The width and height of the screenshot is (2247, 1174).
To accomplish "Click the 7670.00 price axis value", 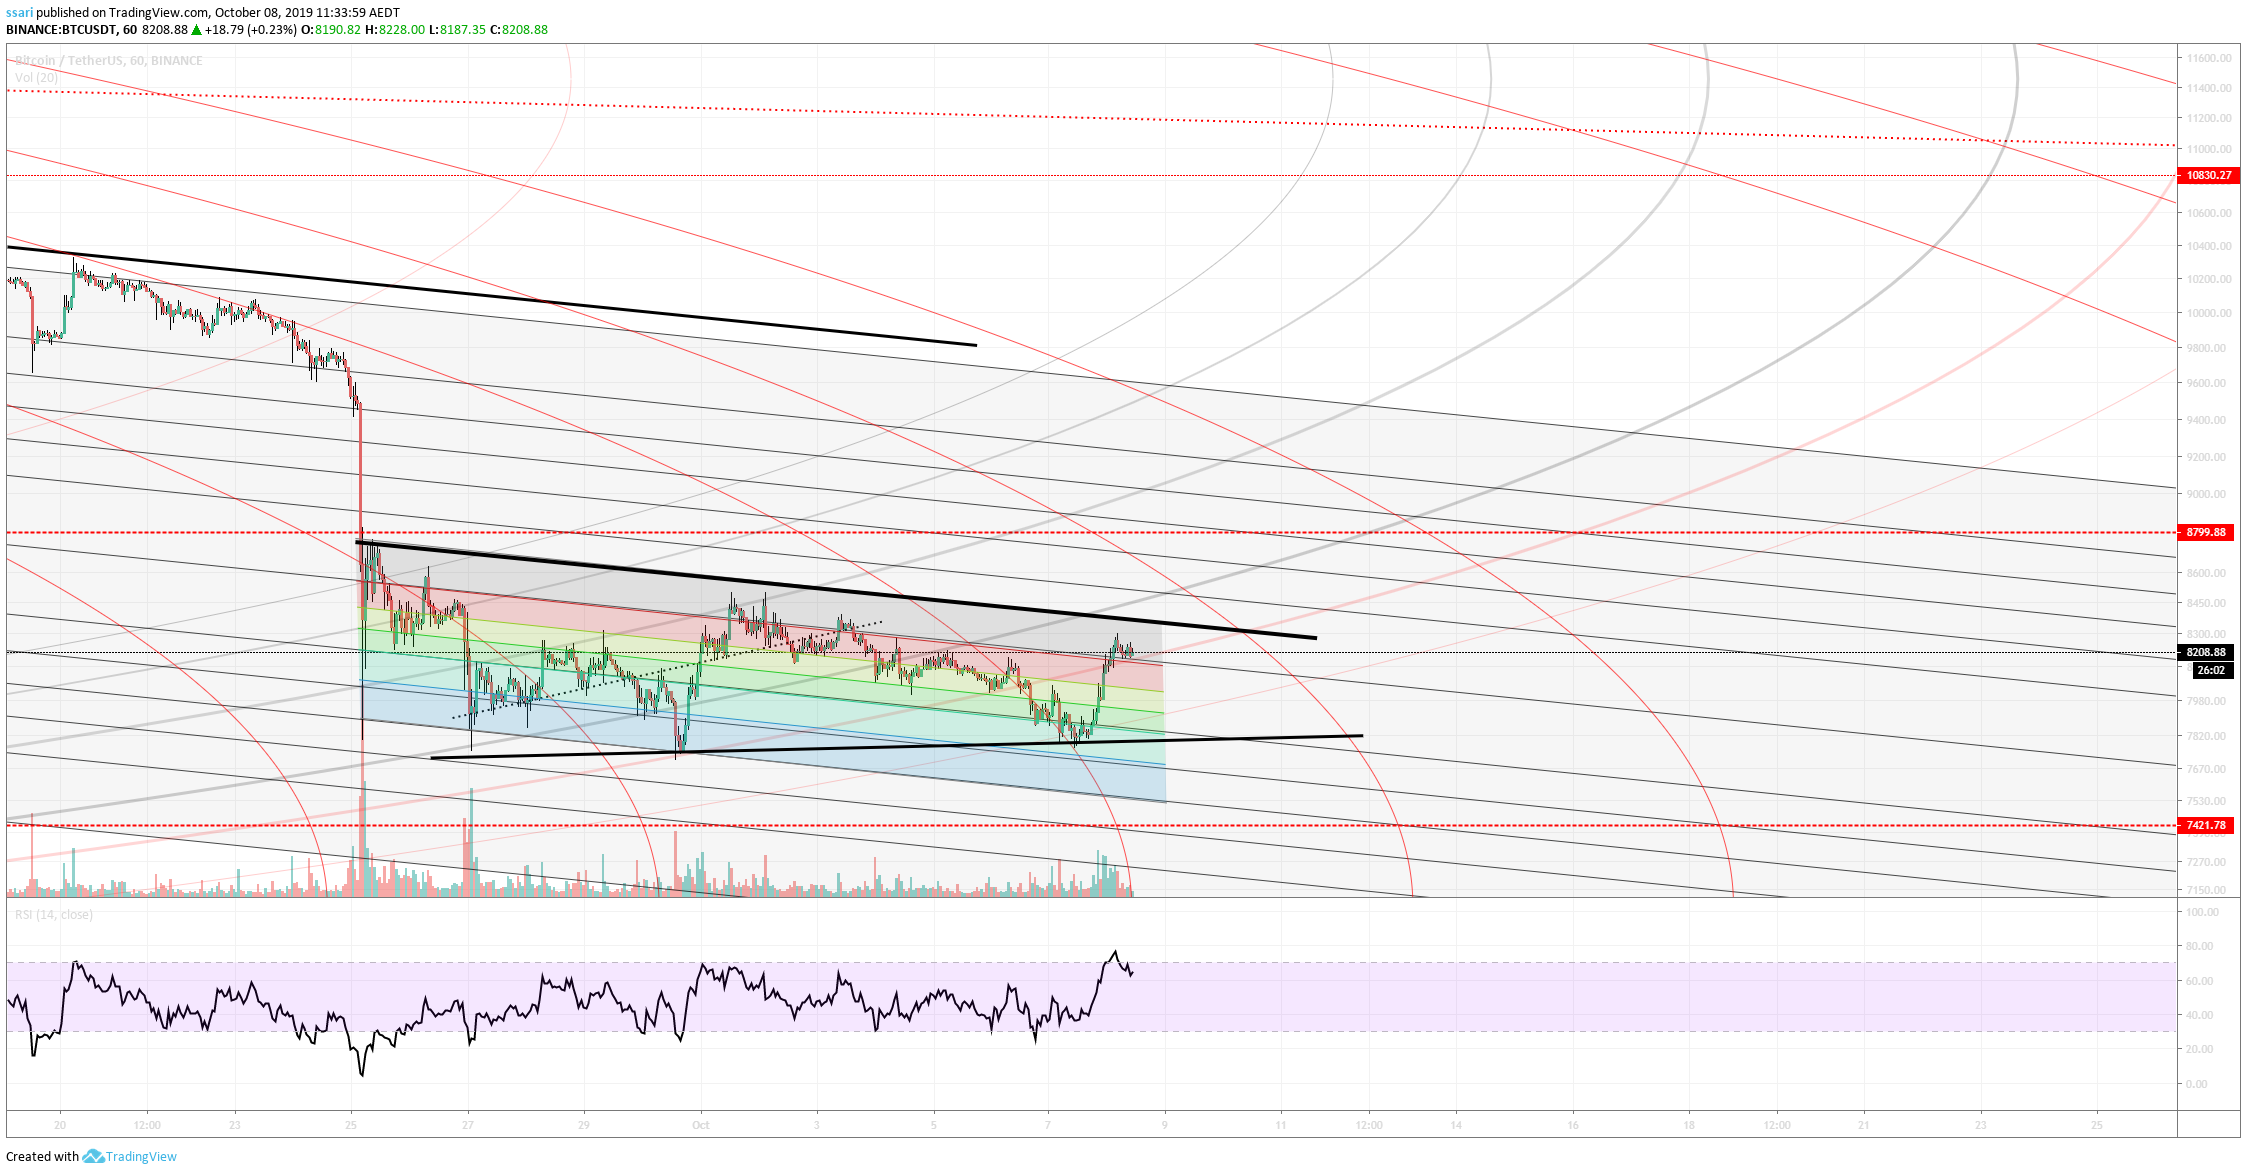I will click(2206, 769).
